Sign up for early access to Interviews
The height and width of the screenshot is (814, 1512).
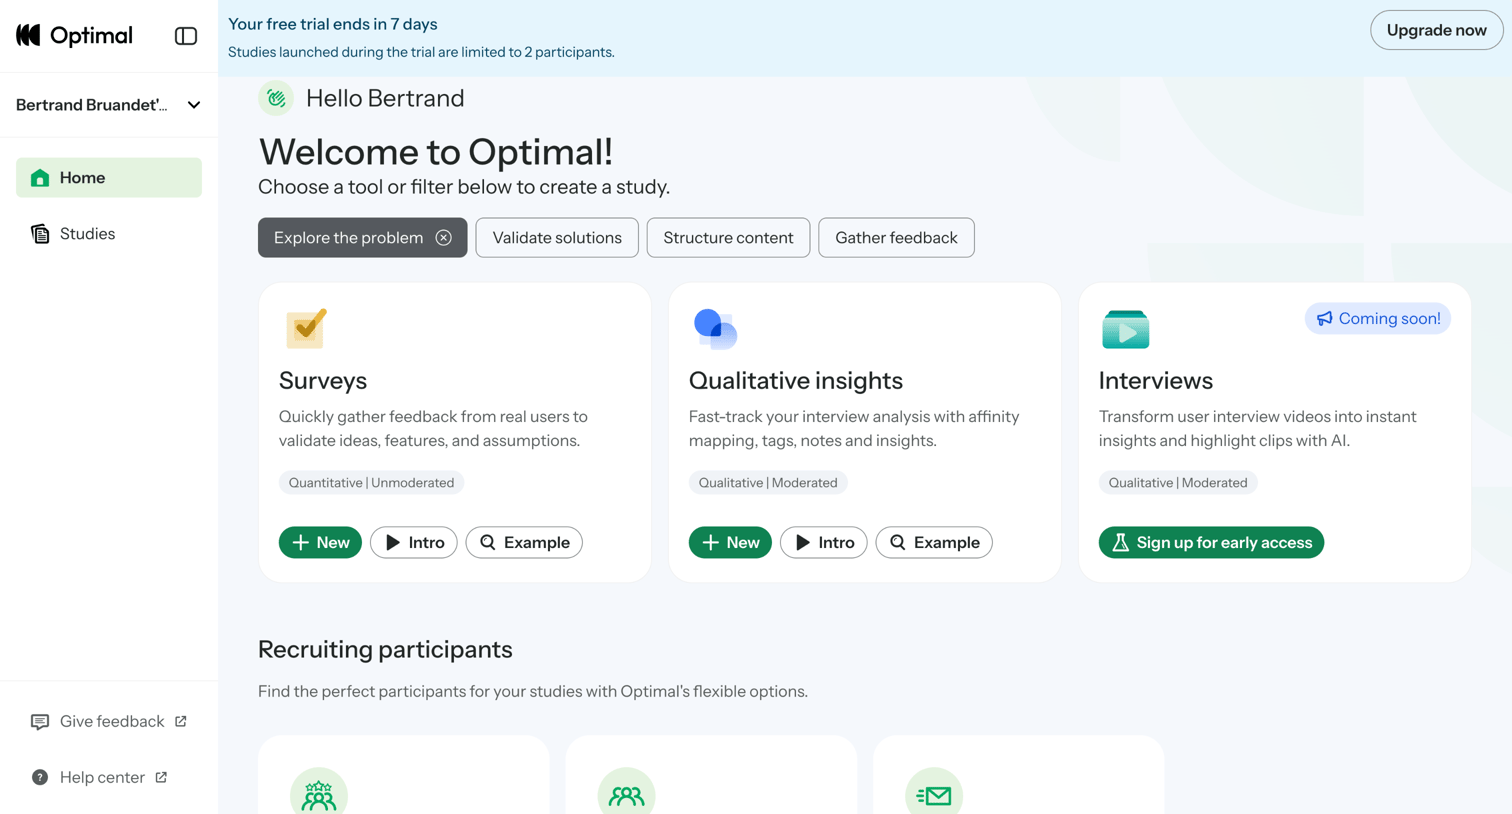(1211, 542)
